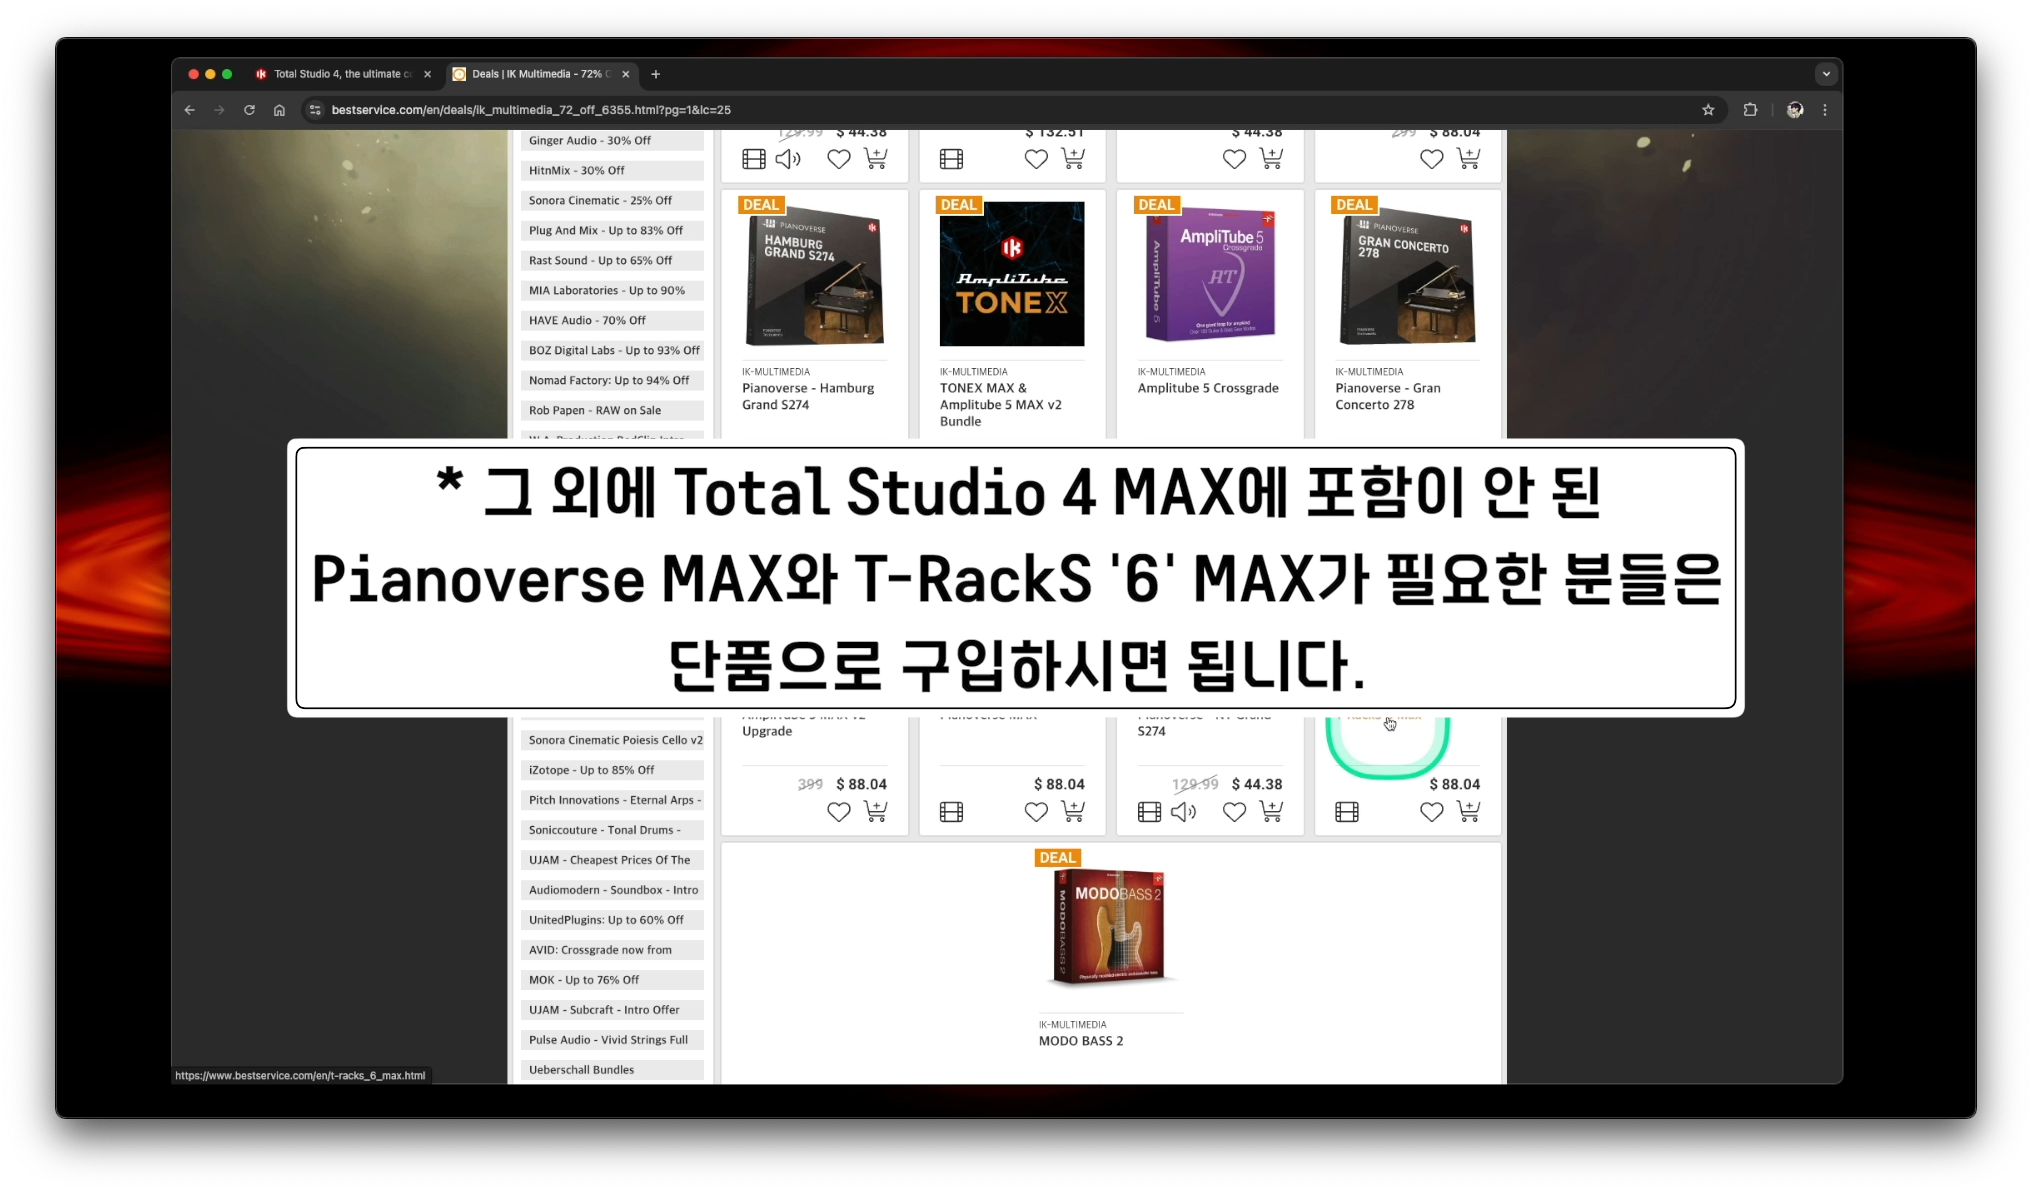
Task: Open the Chrome three-dot menu
Action: (1825, 110)
